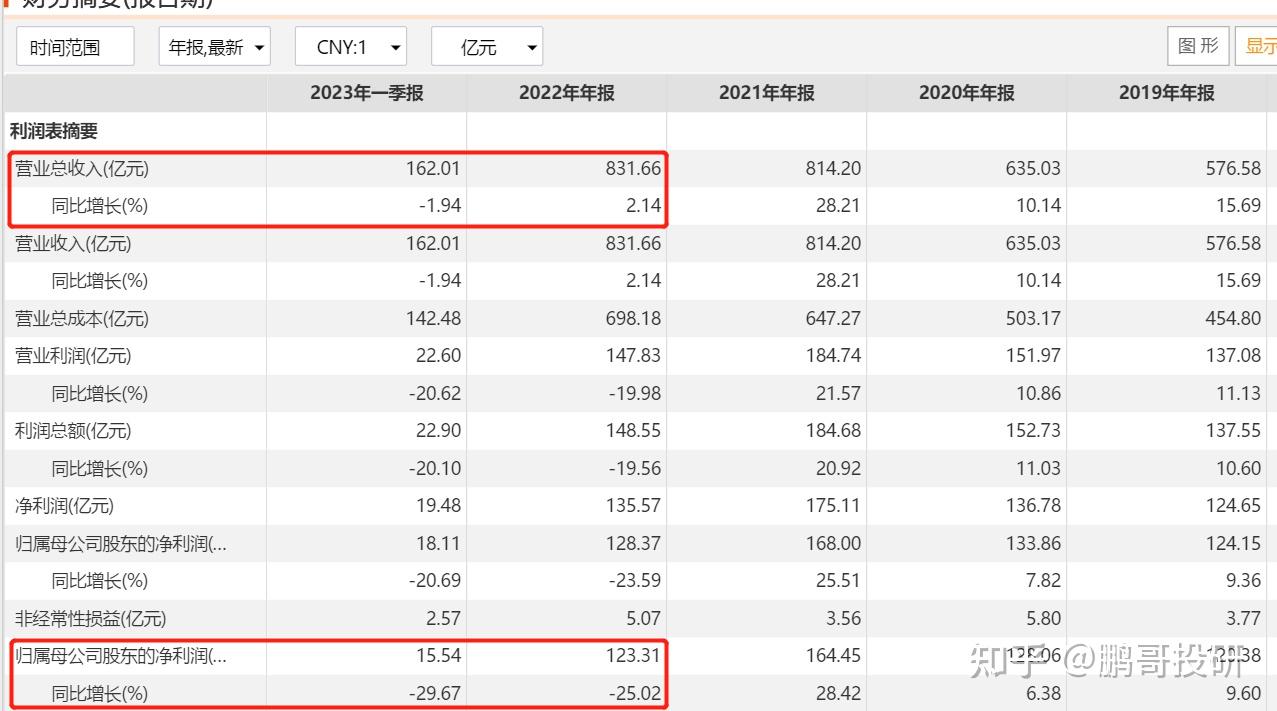1277x711 pixels.
Task: Click the 18.11 cell
Action: [438, 544]
